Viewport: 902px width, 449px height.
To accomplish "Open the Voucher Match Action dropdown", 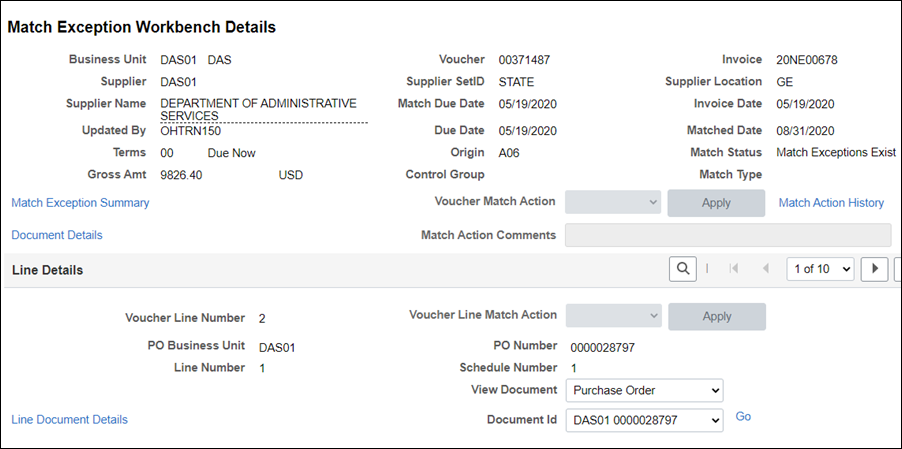I will [x=613, y=202].
